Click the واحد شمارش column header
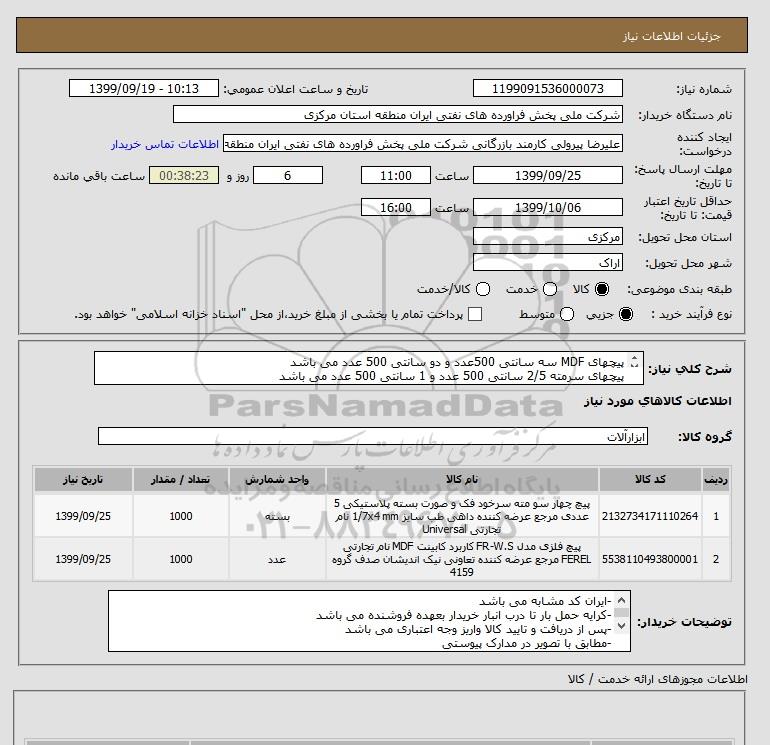This screenshot has height=745, width=770. 277,479
